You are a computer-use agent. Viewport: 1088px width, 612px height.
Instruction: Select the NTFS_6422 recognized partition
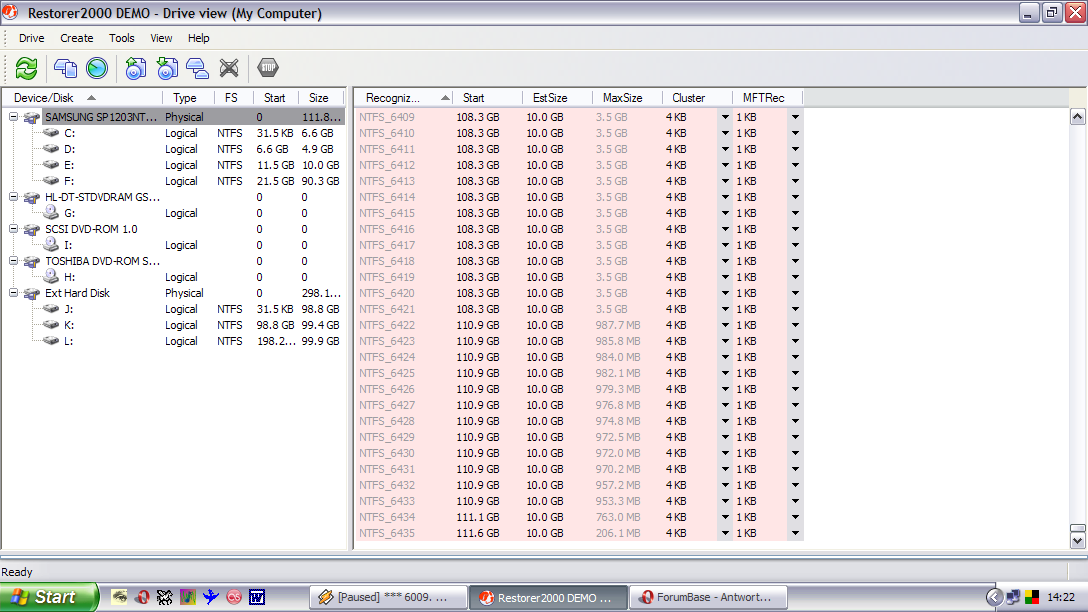(387, 325)
